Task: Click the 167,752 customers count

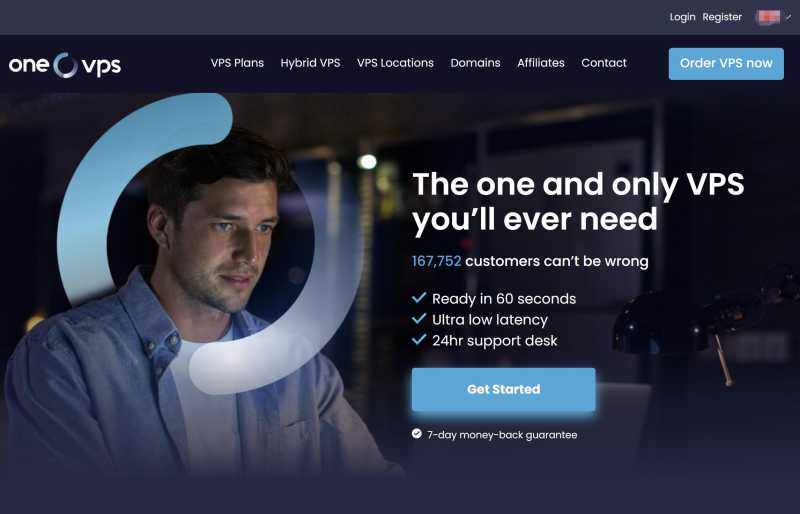Action: point(436,261)
